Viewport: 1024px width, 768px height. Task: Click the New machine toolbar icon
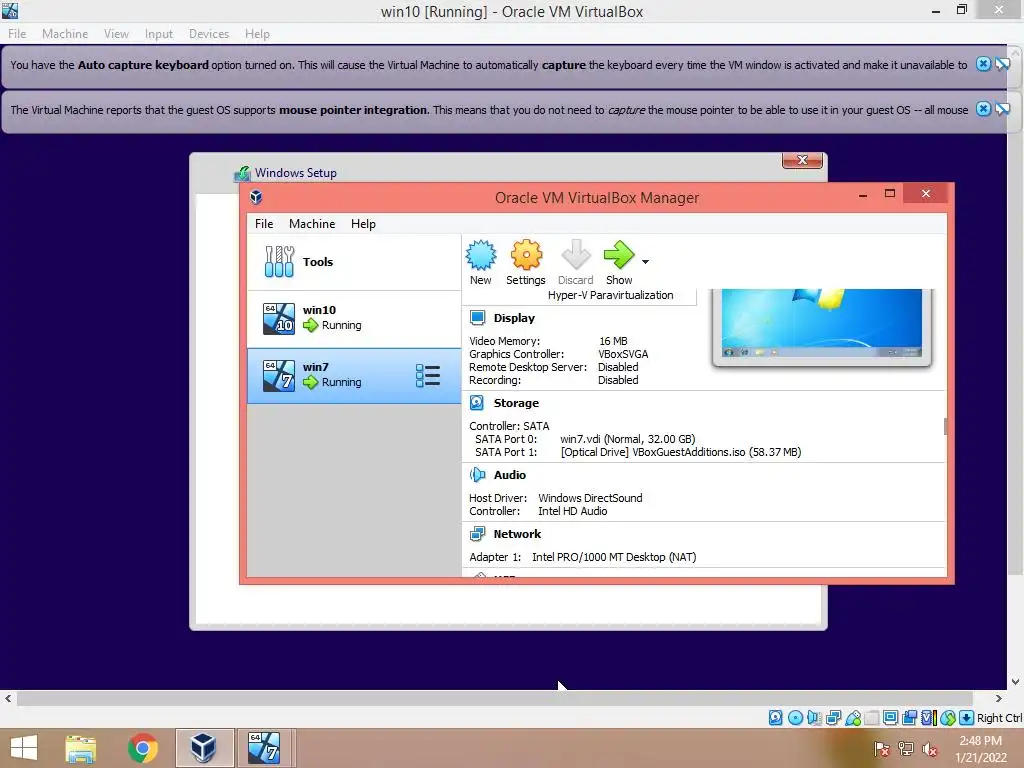481,263
